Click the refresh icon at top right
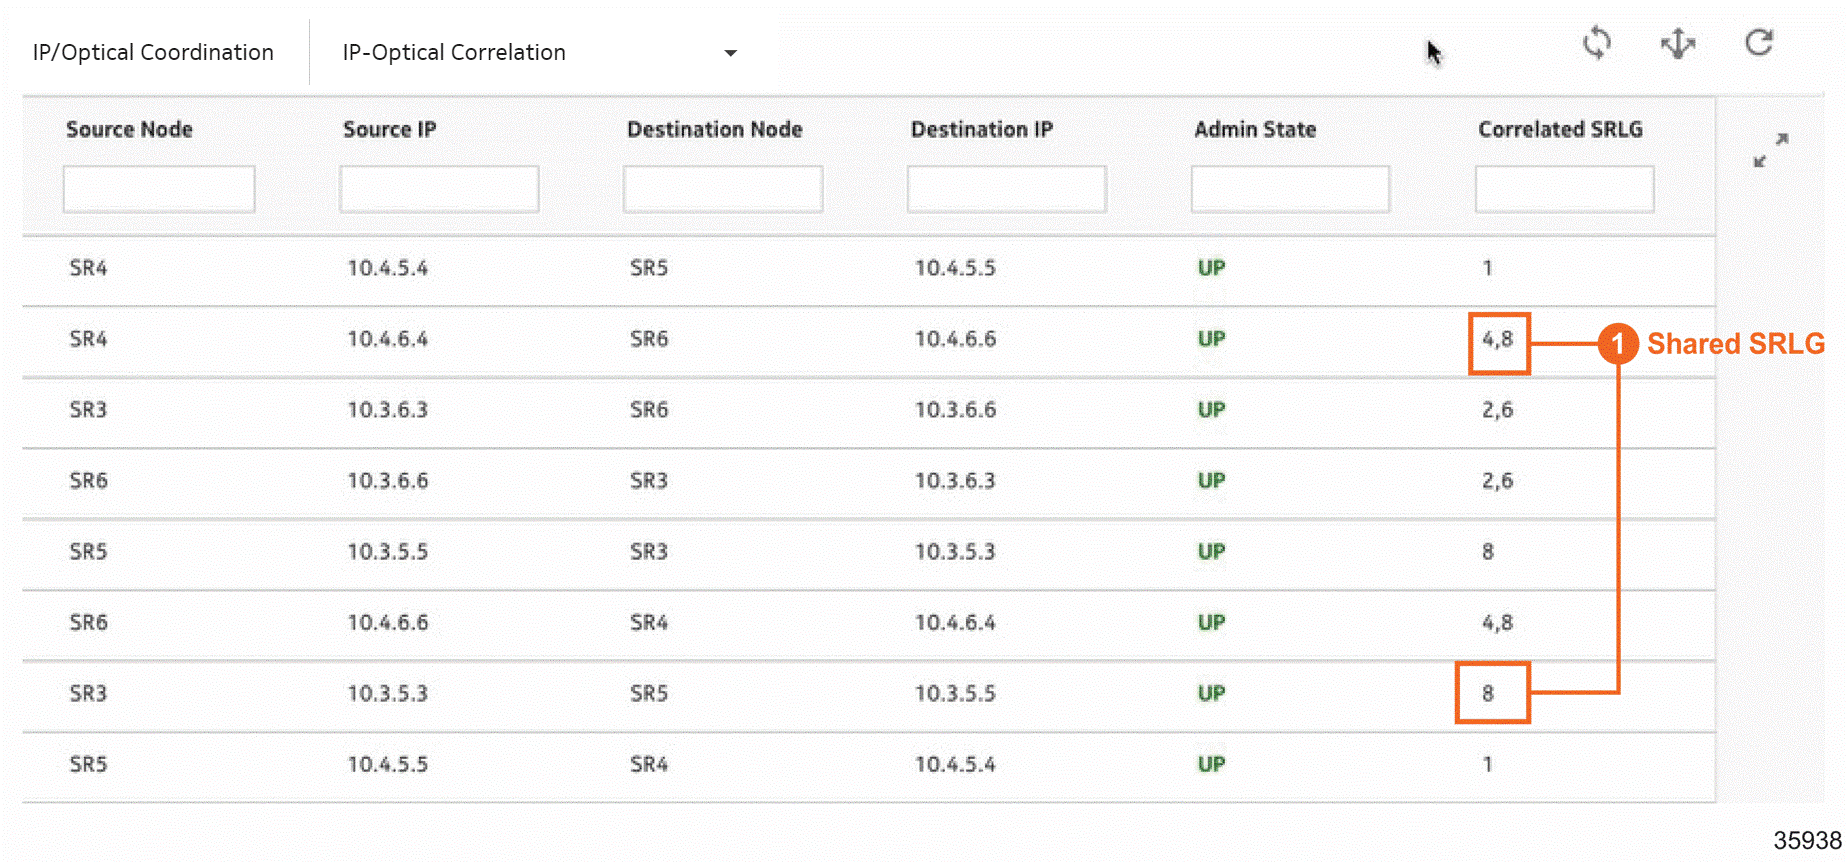The width and height of the screenshot is (1848, 862). click(x=1759, y=43)
